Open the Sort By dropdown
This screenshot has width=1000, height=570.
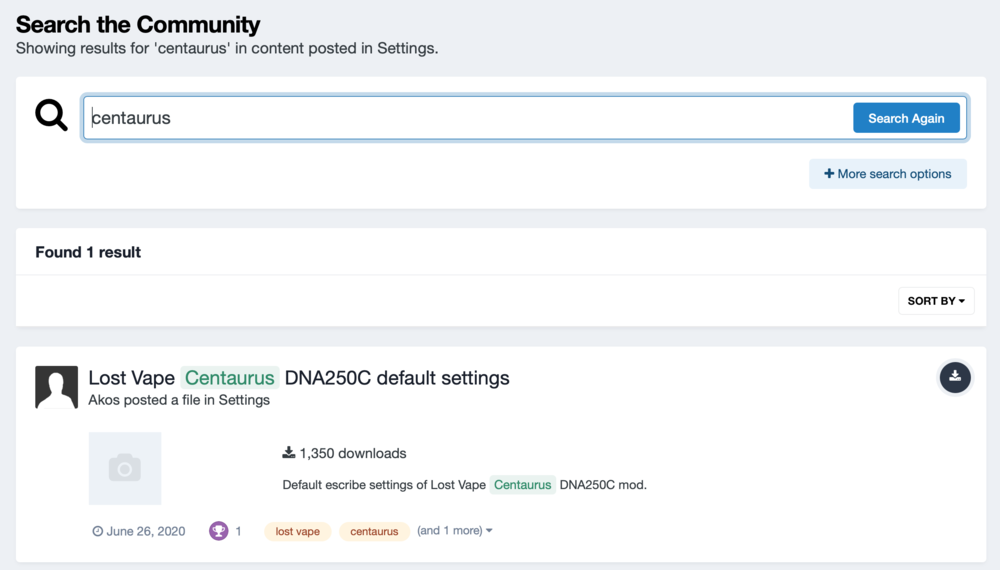(x=936, y=301)
